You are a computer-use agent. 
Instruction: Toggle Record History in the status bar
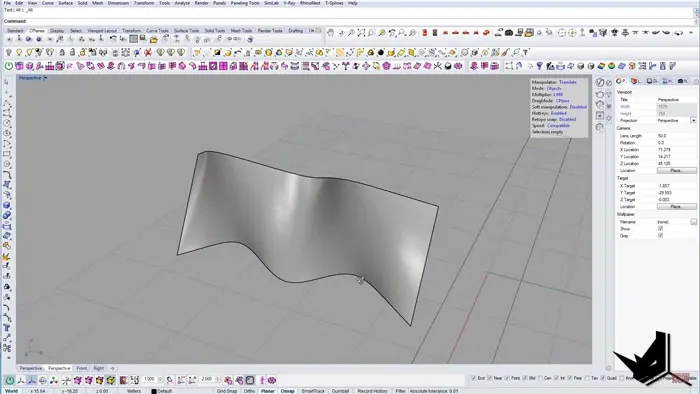pos(373,391)
